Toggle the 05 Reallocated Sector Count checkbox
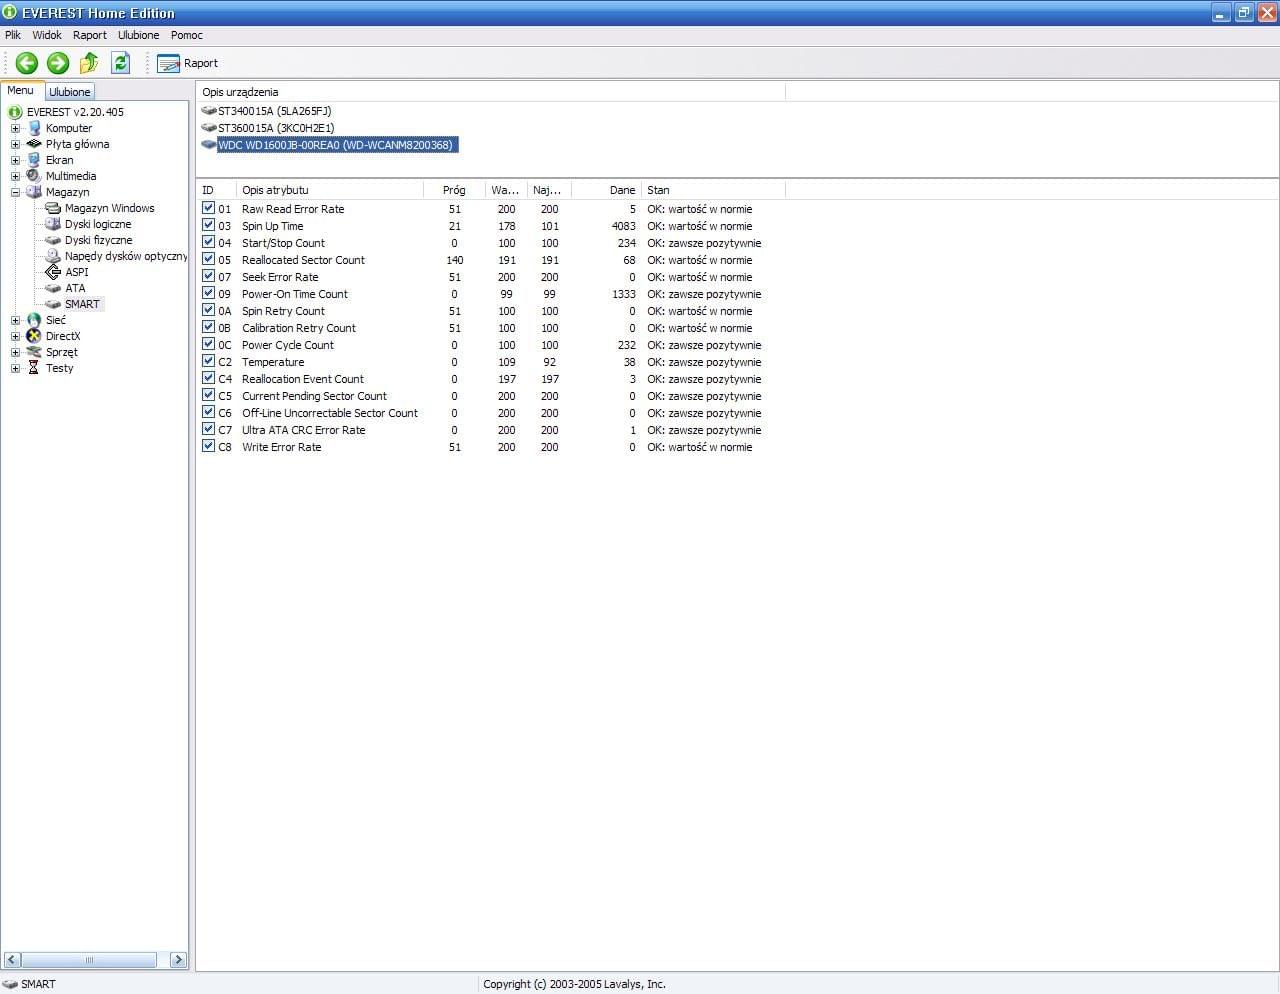Screen dimensions: 1280x994 tap(208, 259)
